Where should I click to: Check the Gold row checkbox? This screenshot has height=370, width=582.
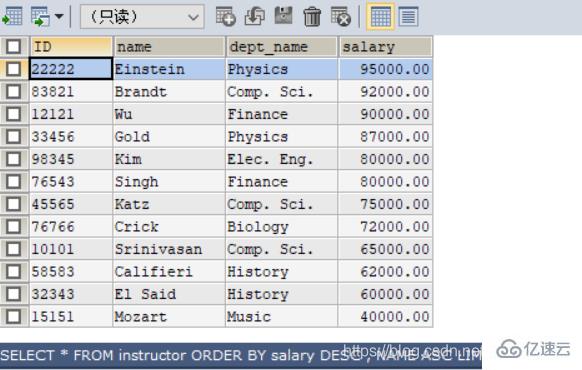14,137
